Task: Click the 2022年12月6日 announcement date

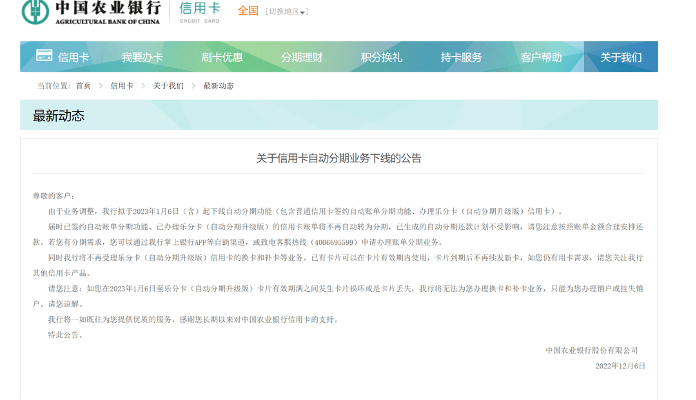Action: (x=620, y=367)
